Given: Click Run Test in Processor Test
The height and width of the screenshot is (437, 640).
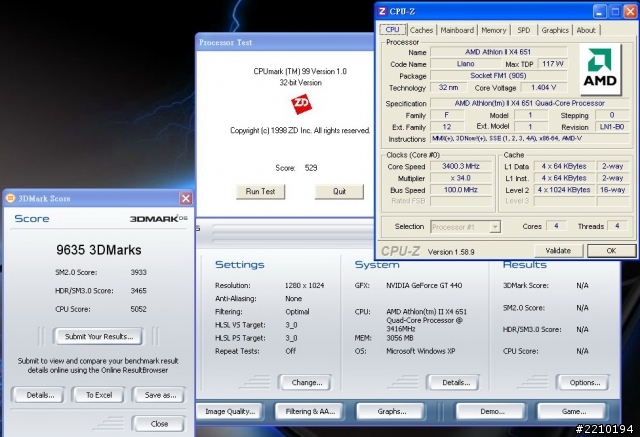Looking at the screenshot, I should pos(260,191).
